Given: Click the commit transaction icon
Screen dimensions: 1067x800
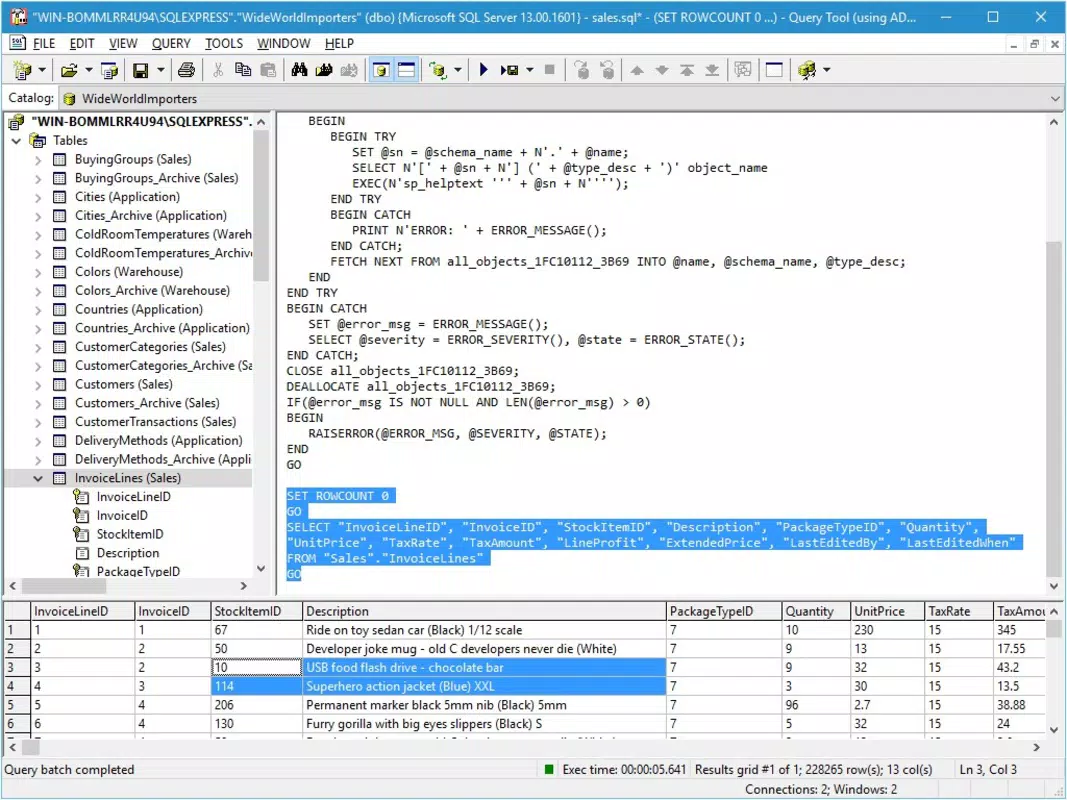Looking at the screenshot, I should (x=582, y=70).
